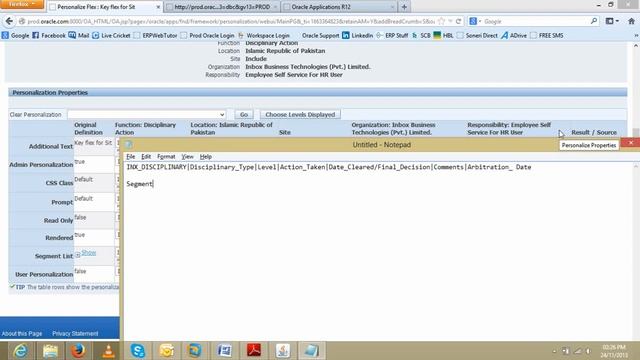The image size is (640, 360).
Task: Open Notepad Help menu
Action: tap(206, 157)
